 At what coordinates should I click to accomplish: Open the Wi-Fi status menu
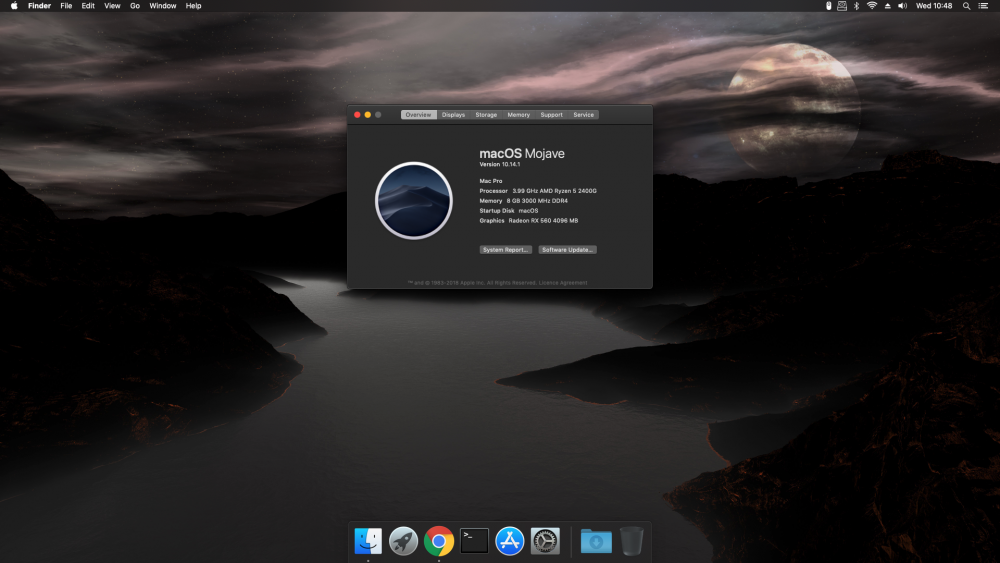[x=872, y=6]
